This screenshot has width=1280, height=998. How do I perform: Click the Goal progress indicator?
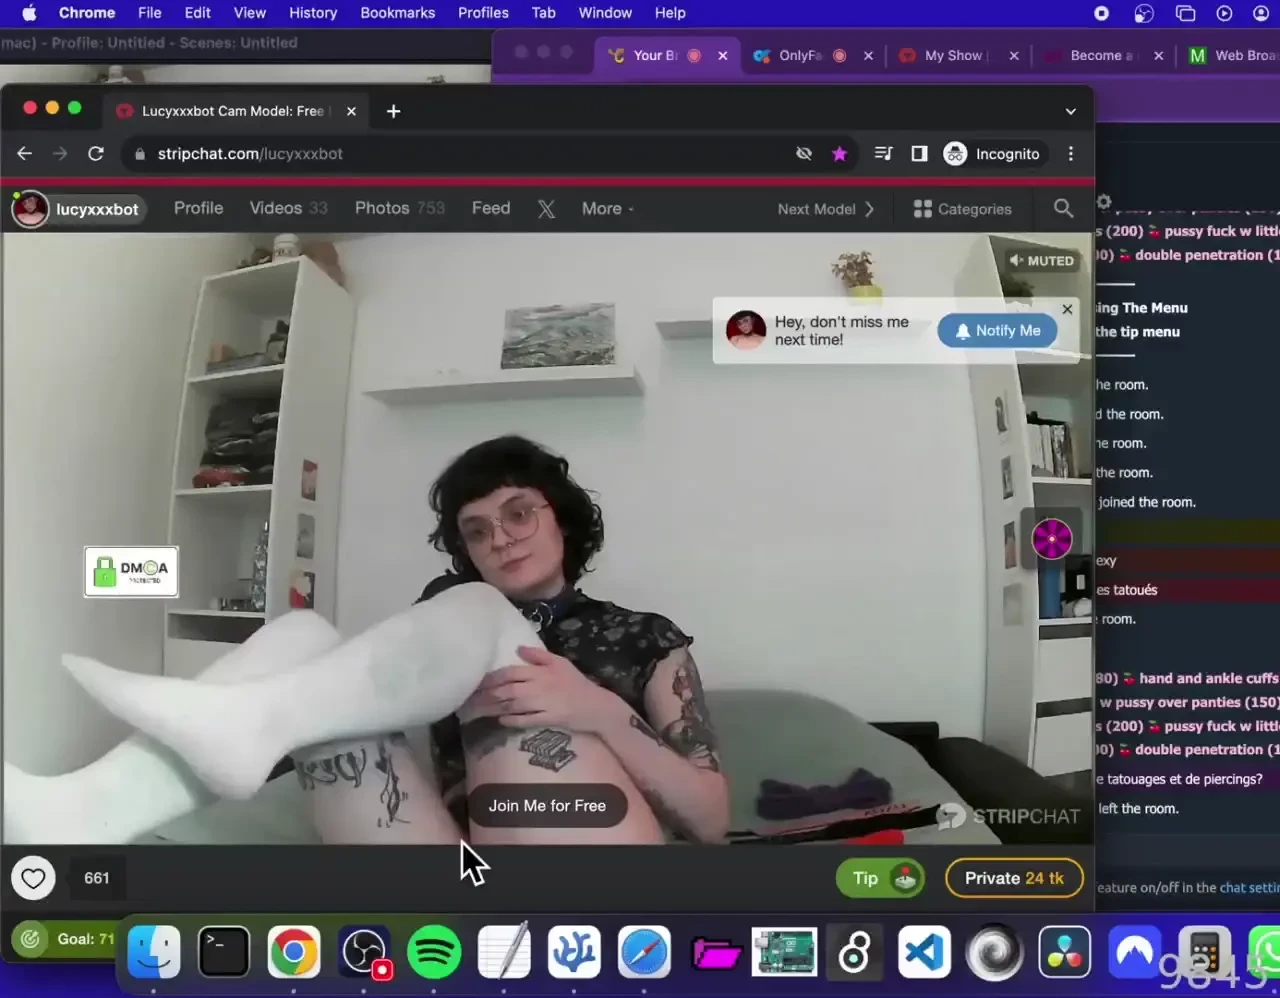[x=65, y=939]
